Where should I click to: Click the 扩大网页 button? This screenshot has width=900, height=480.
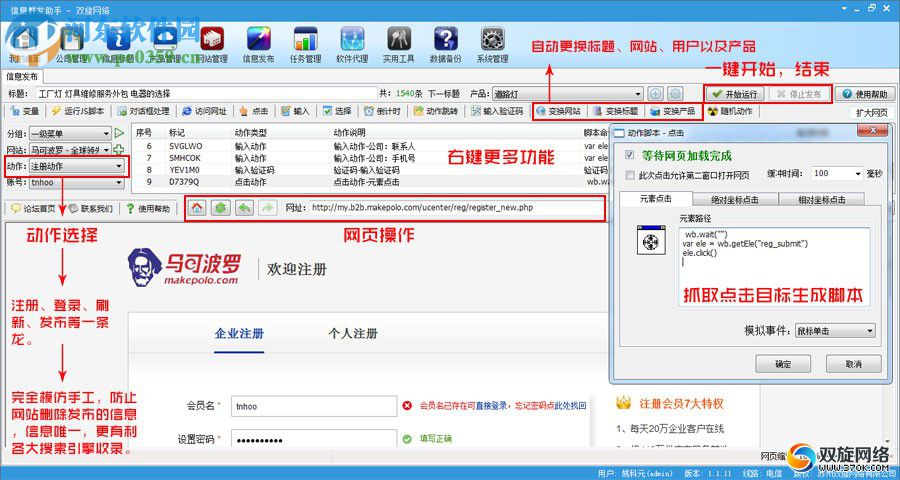(871, 113)
